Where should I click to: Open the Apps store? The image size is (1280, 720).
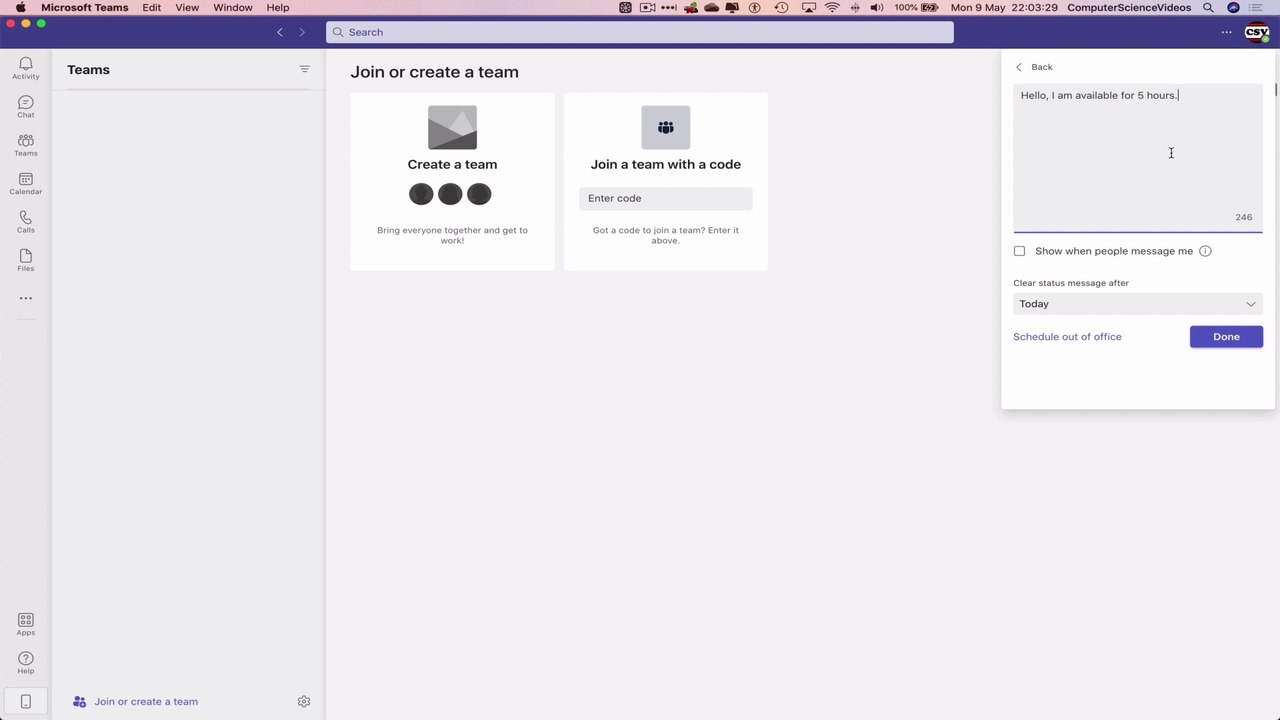25,625
